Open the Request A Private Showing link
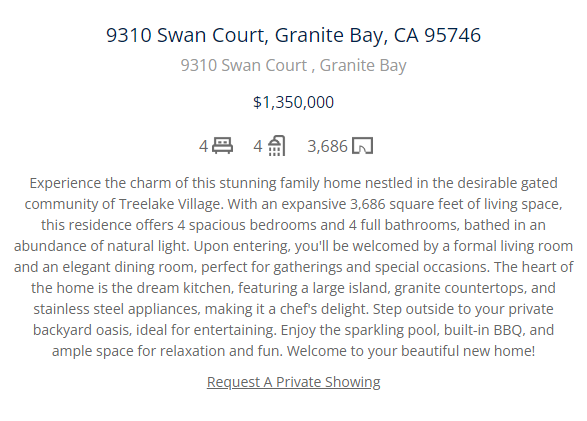The width and height of the screenshot is (587, 421). pos(294,382)
